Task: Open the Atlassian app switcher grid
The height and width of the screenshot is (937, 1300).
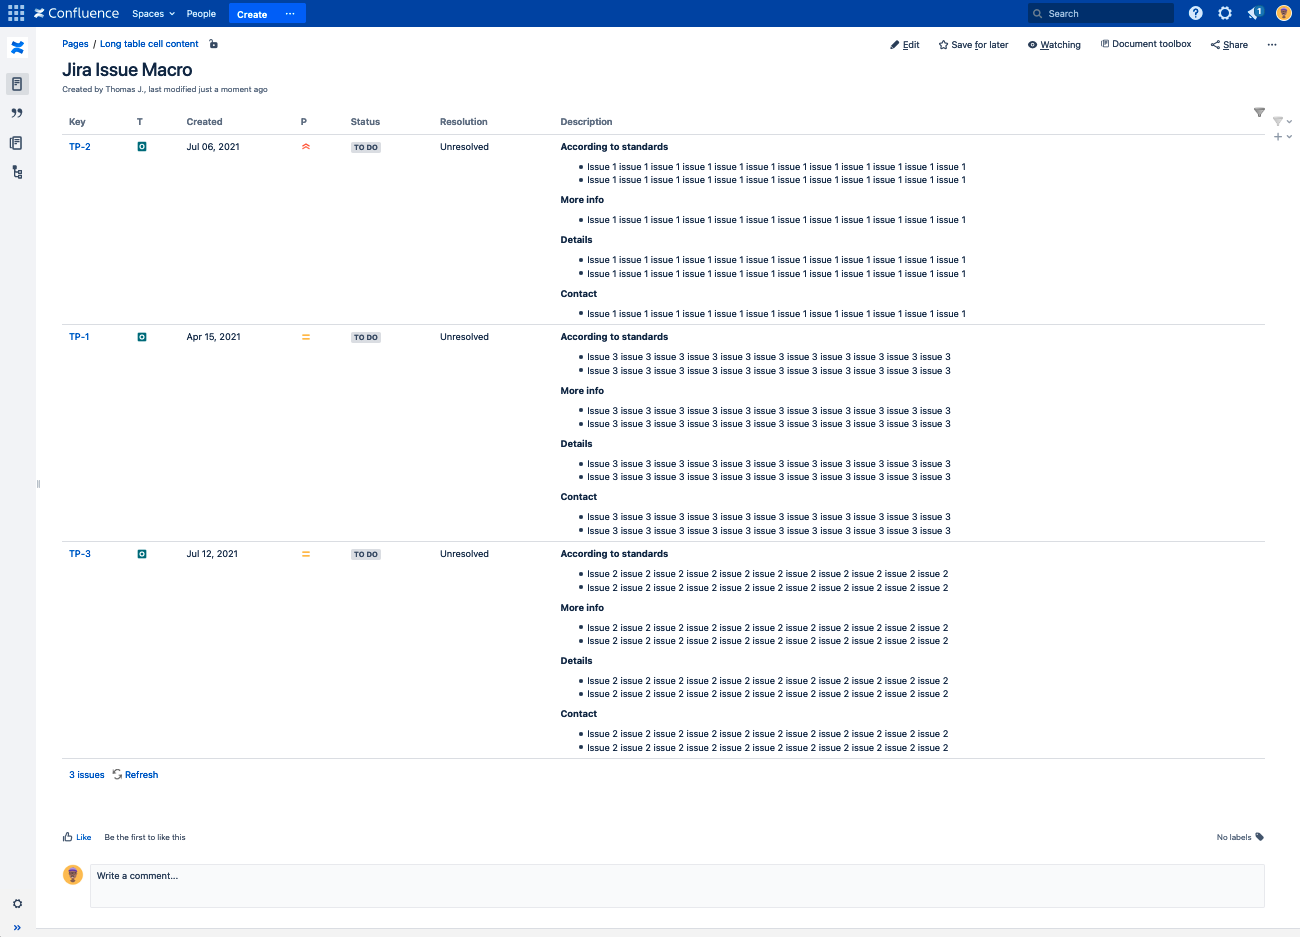Action: 15,13
